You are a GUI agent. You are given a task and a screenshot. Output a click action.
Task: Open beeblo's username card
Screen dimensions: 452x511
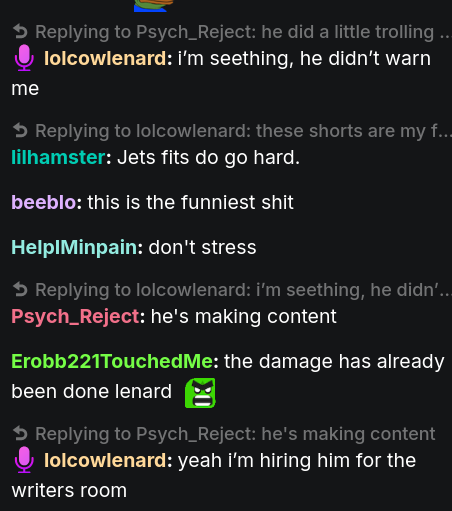(44, 202)
